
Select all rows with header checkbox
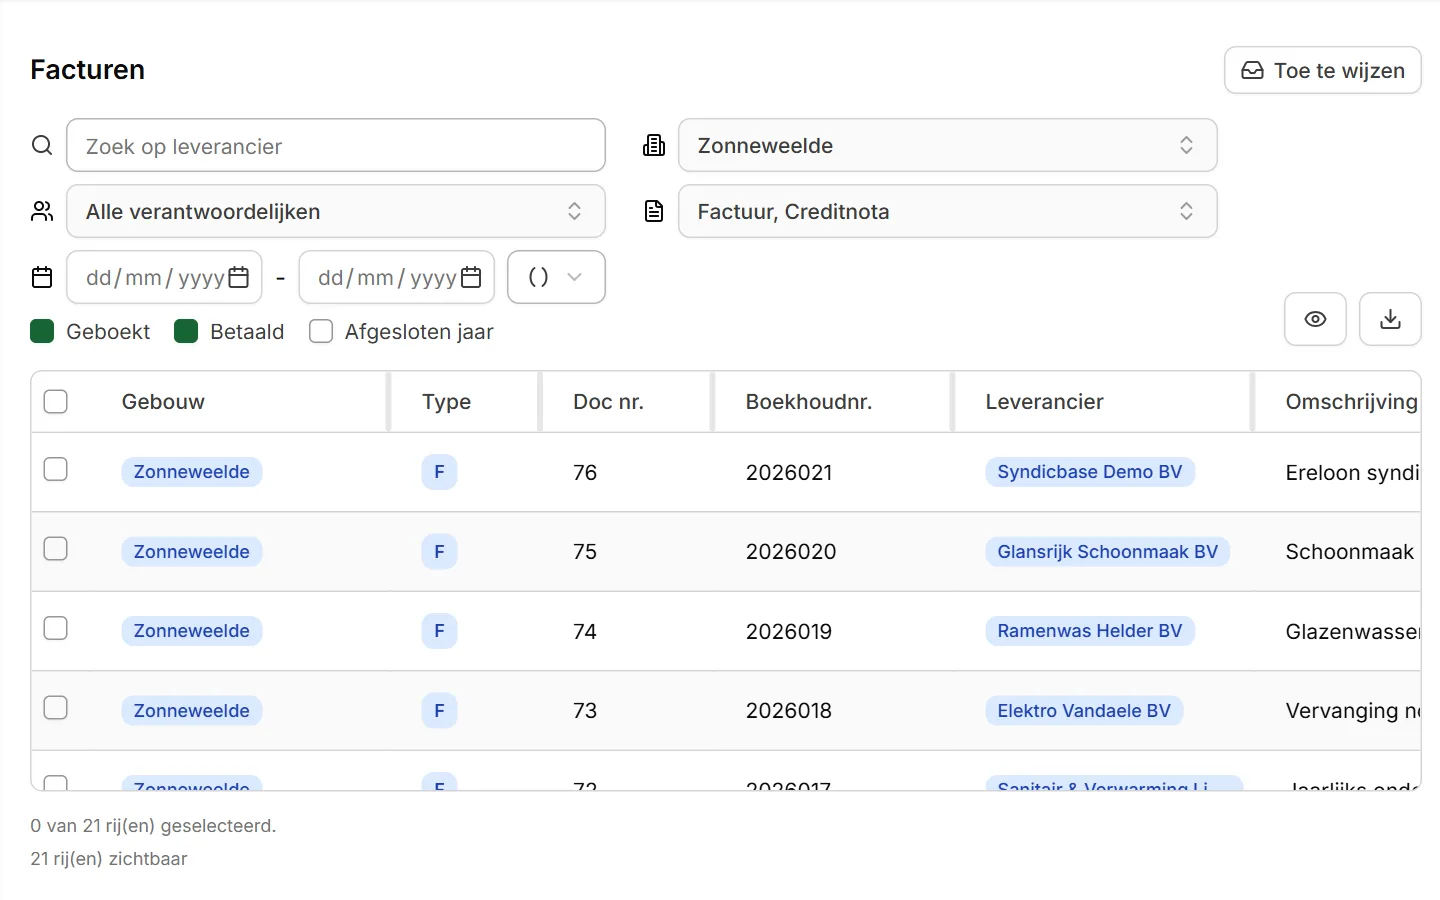[56, 401]
